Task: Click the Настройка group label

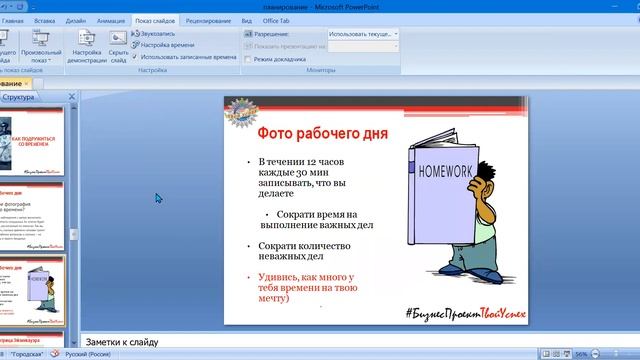Action: (152, 70)
